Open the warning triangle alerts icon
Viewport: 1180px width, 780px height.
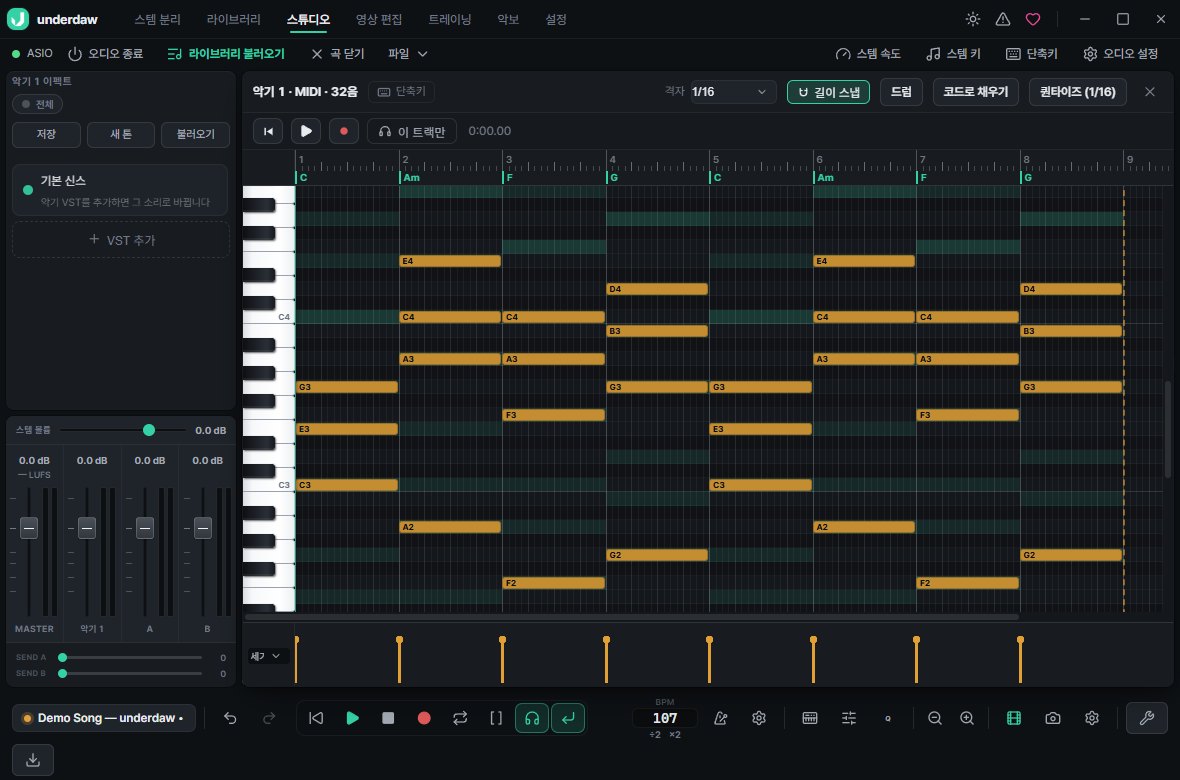pyautogui.click(x=1002, y=20)
